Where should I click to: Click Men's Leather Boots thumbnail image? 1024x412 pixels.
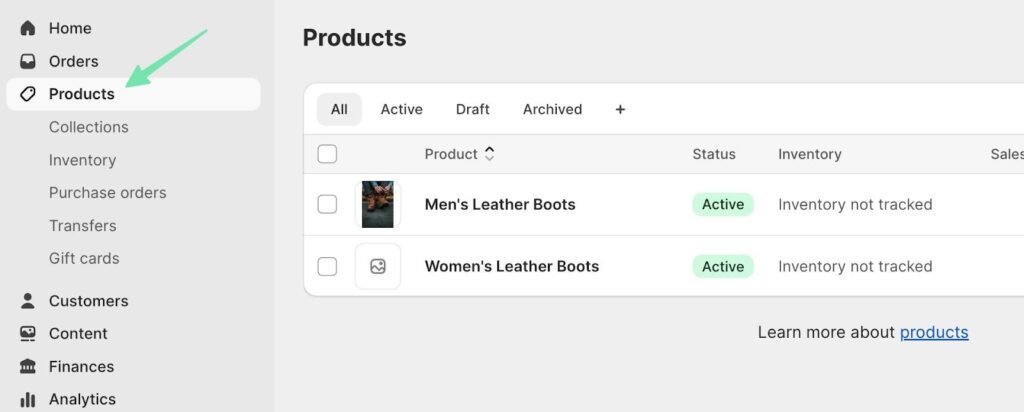click(378, 204)
